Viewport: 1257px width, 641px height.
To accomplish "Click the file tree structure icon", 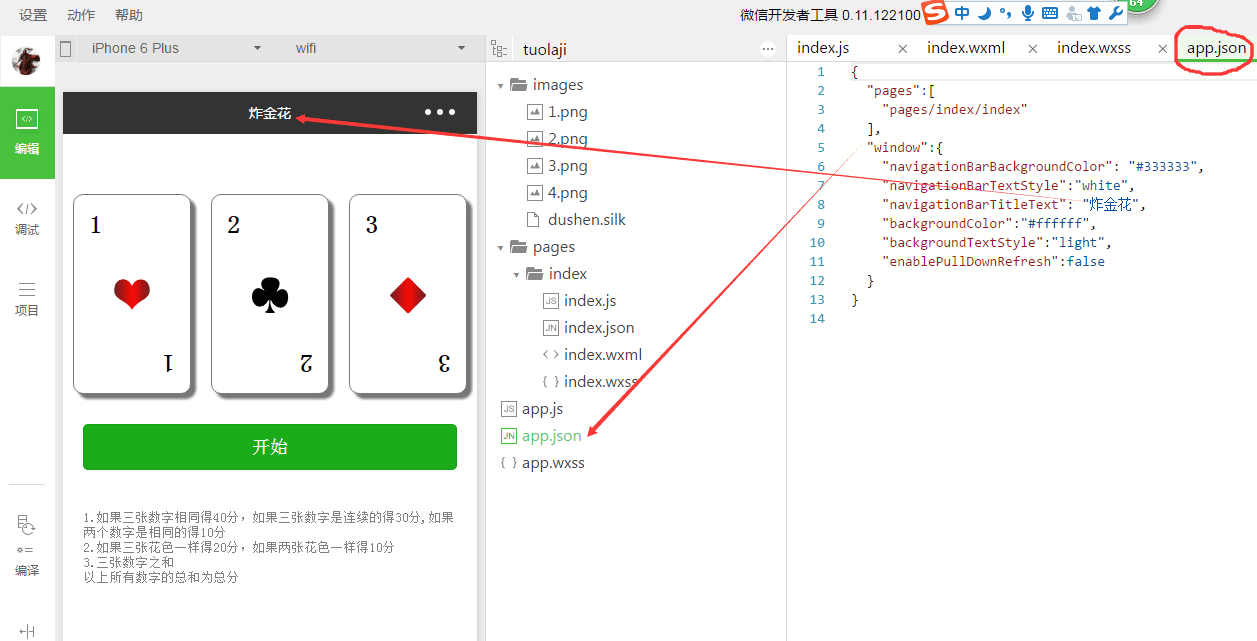I will (498, 49).
